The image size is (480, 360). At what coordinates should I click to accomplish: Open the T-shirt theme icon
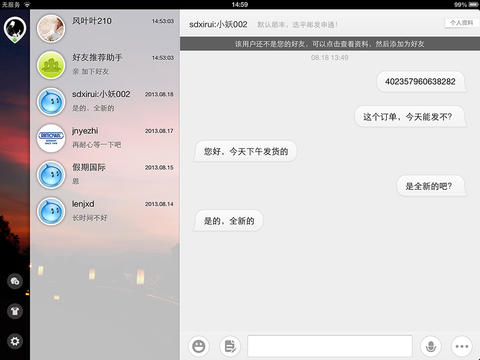tap(15, 311)
